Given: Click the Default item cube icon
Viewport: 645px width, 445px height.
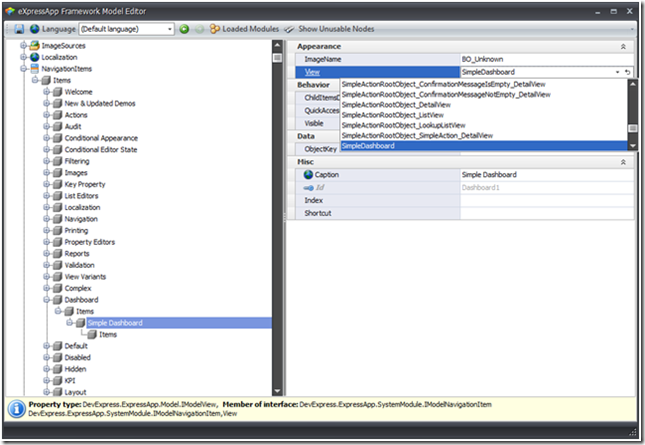Looking at the screenshot, I should (58, 346).
